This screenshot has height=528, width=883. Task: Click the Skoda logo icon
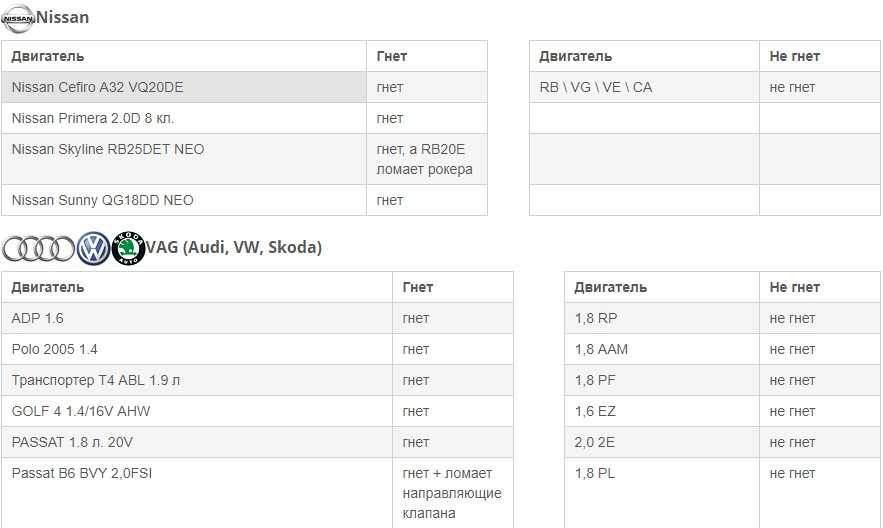[x=128, y=248]
